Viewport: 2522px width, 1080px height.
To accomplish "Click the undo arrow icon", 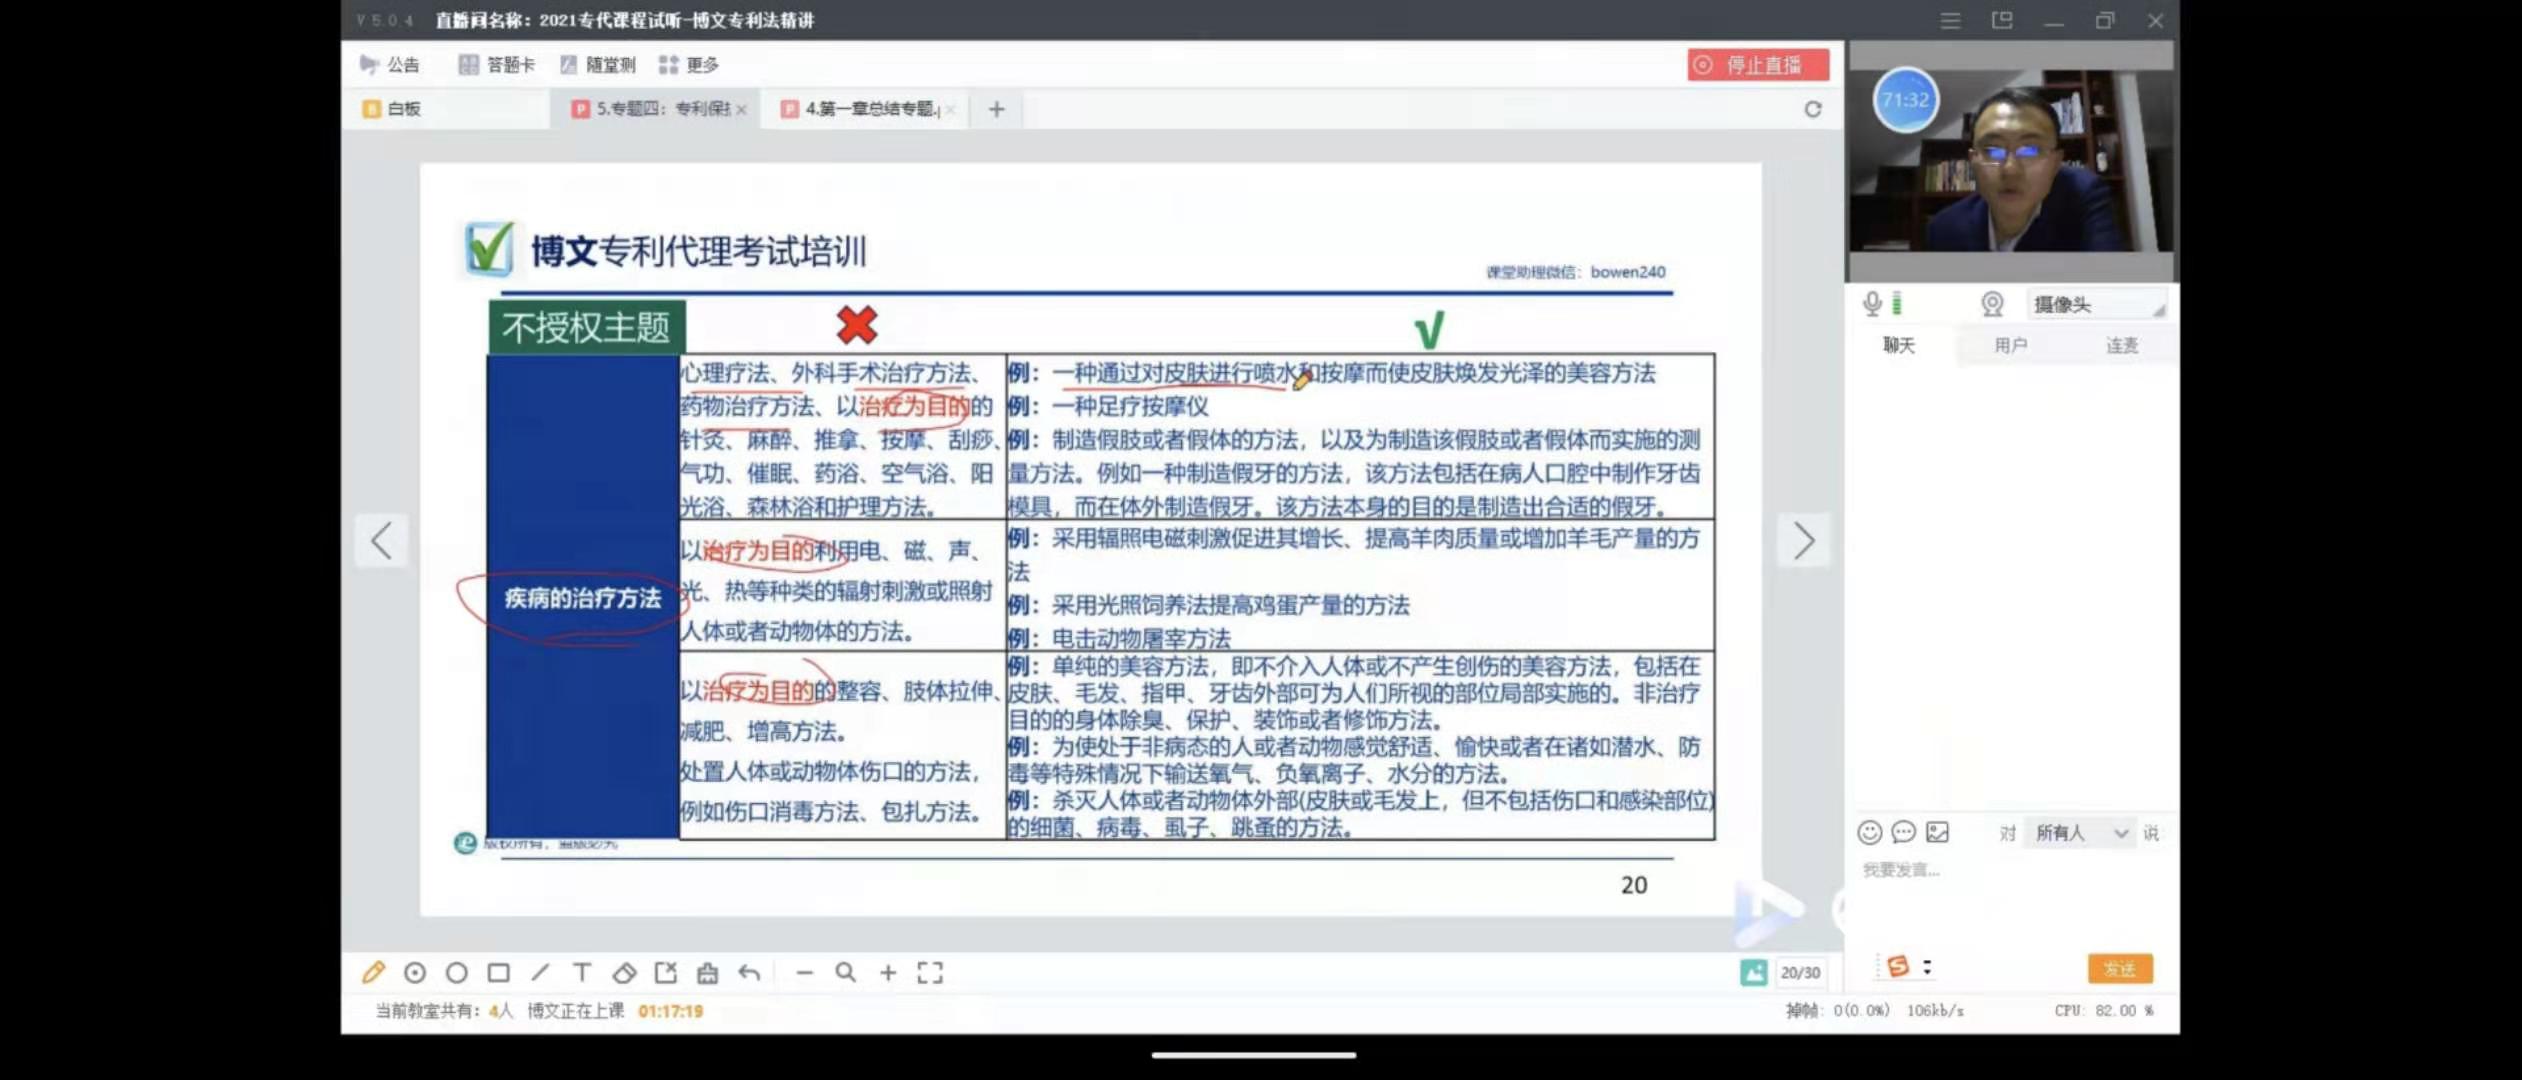I will (x=749, y=972).
